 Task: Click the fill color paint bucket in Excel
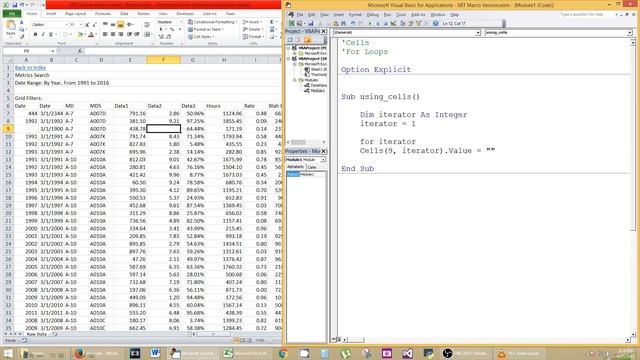pyautogui.click(x=80, y=34)
